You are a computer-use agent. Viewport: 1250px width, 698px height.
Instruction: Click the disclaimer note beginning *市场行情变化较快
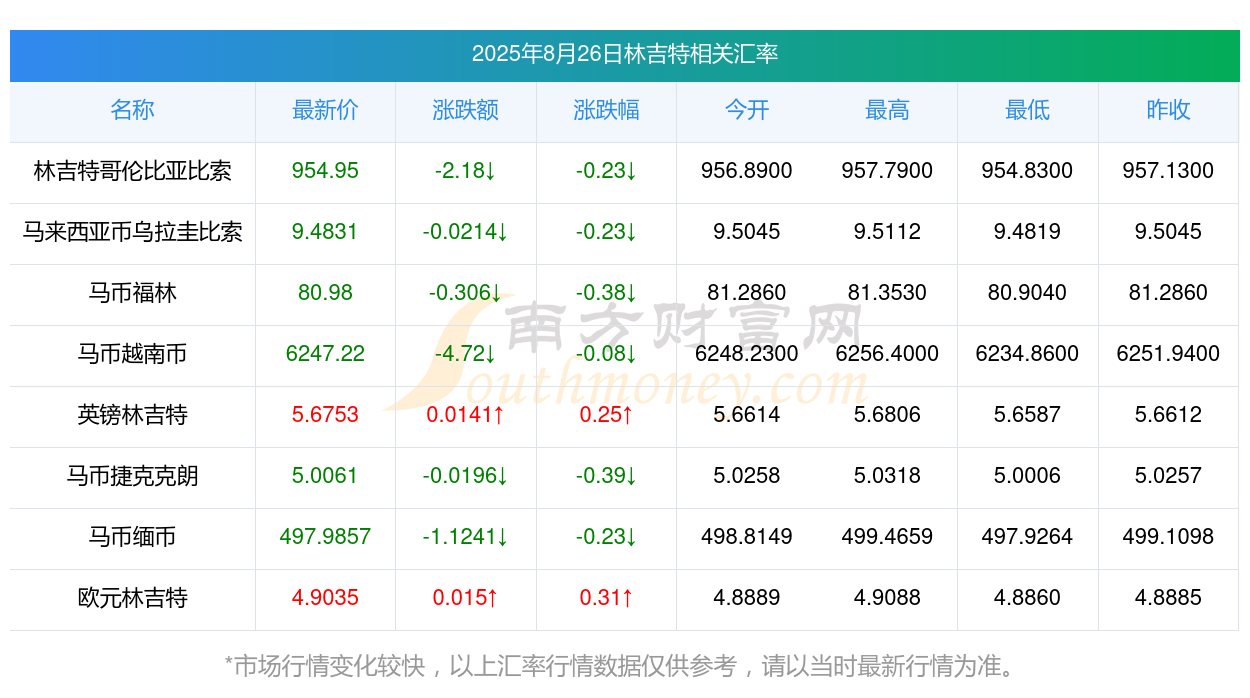click(624, 665)
